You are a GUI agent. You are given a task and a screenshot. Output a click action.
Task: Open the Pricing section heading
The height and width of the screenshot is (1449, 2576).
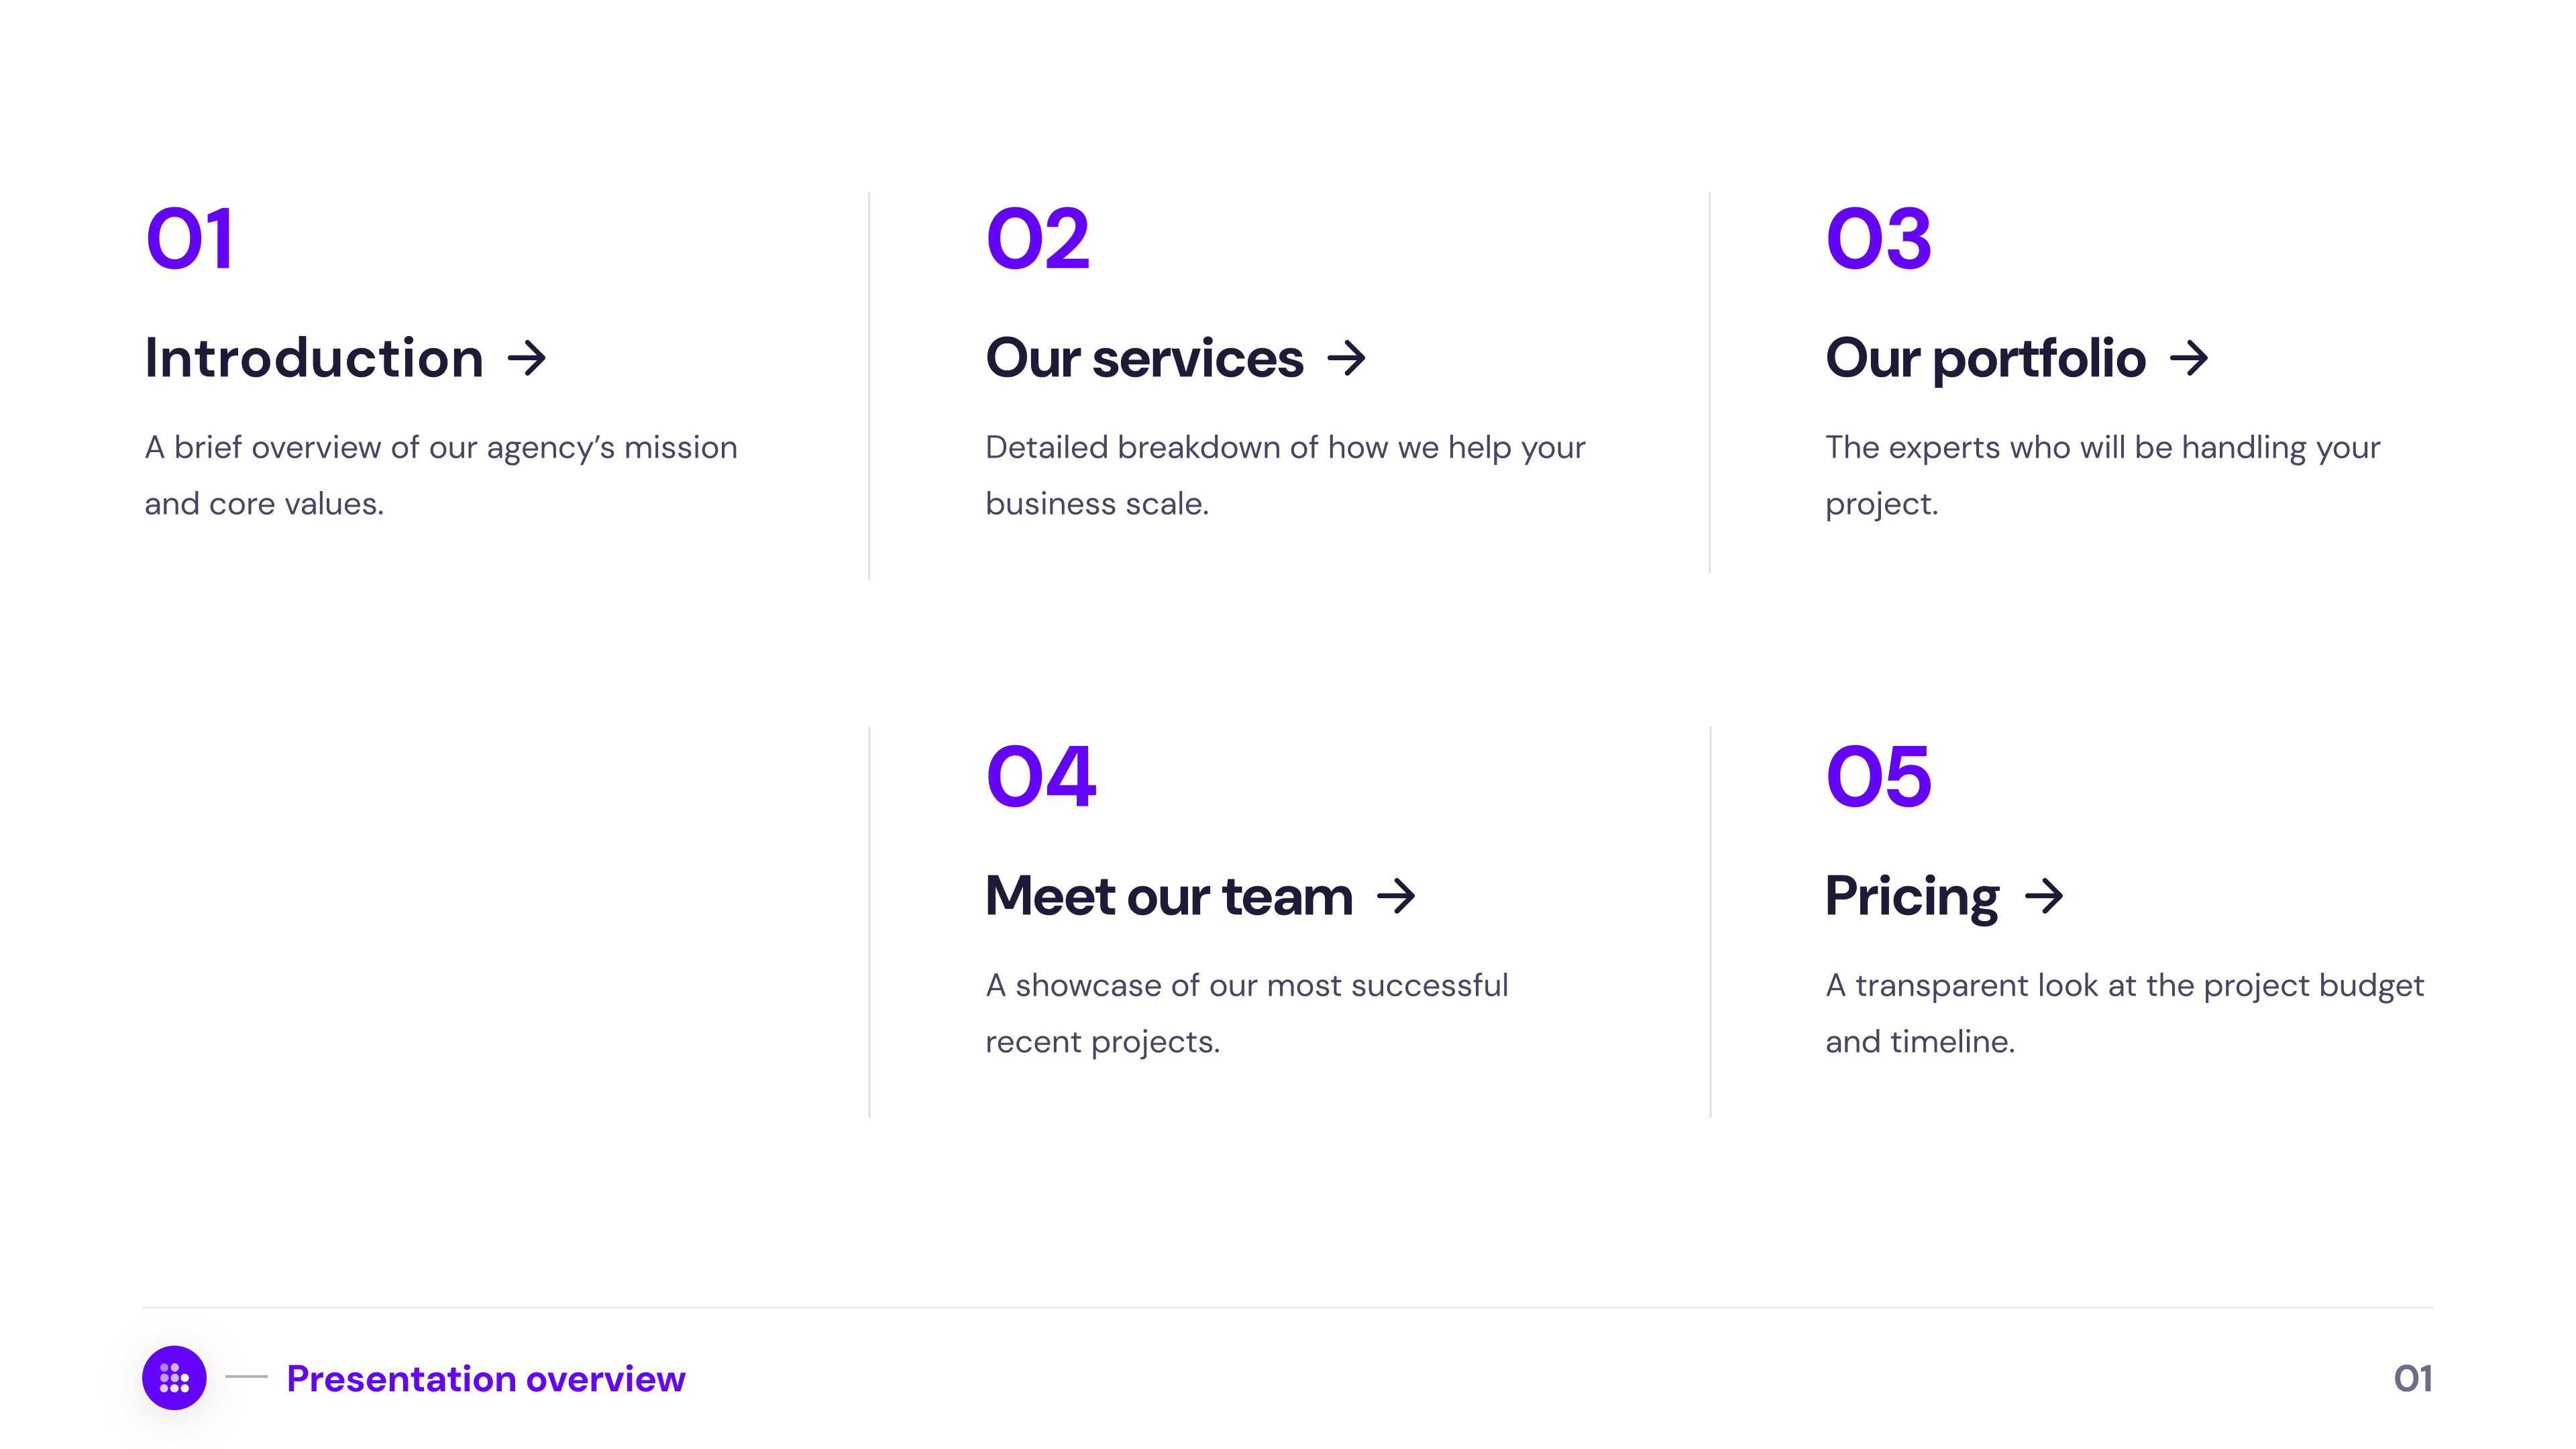1911,896
